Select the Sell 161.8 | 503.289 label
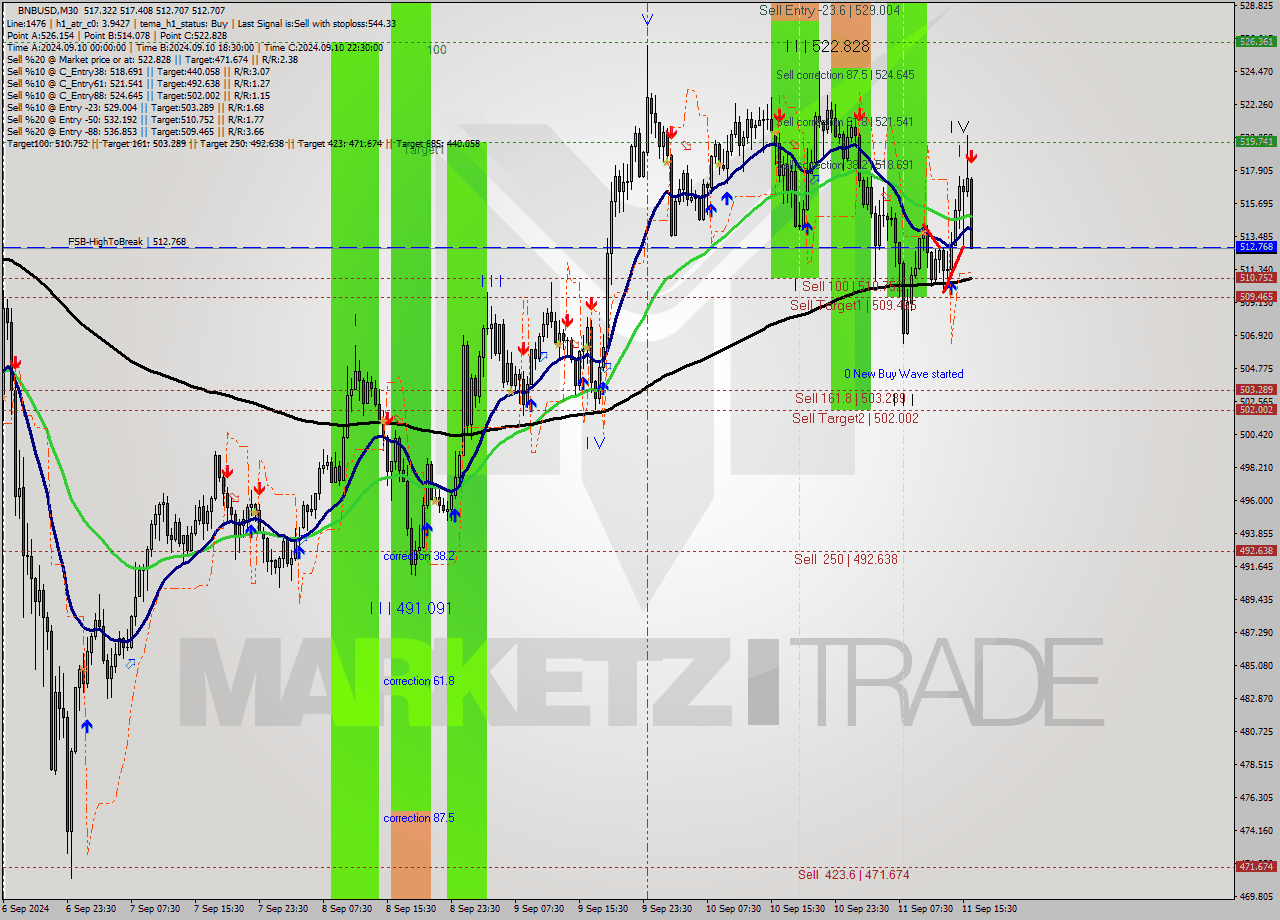 point(850,398)
